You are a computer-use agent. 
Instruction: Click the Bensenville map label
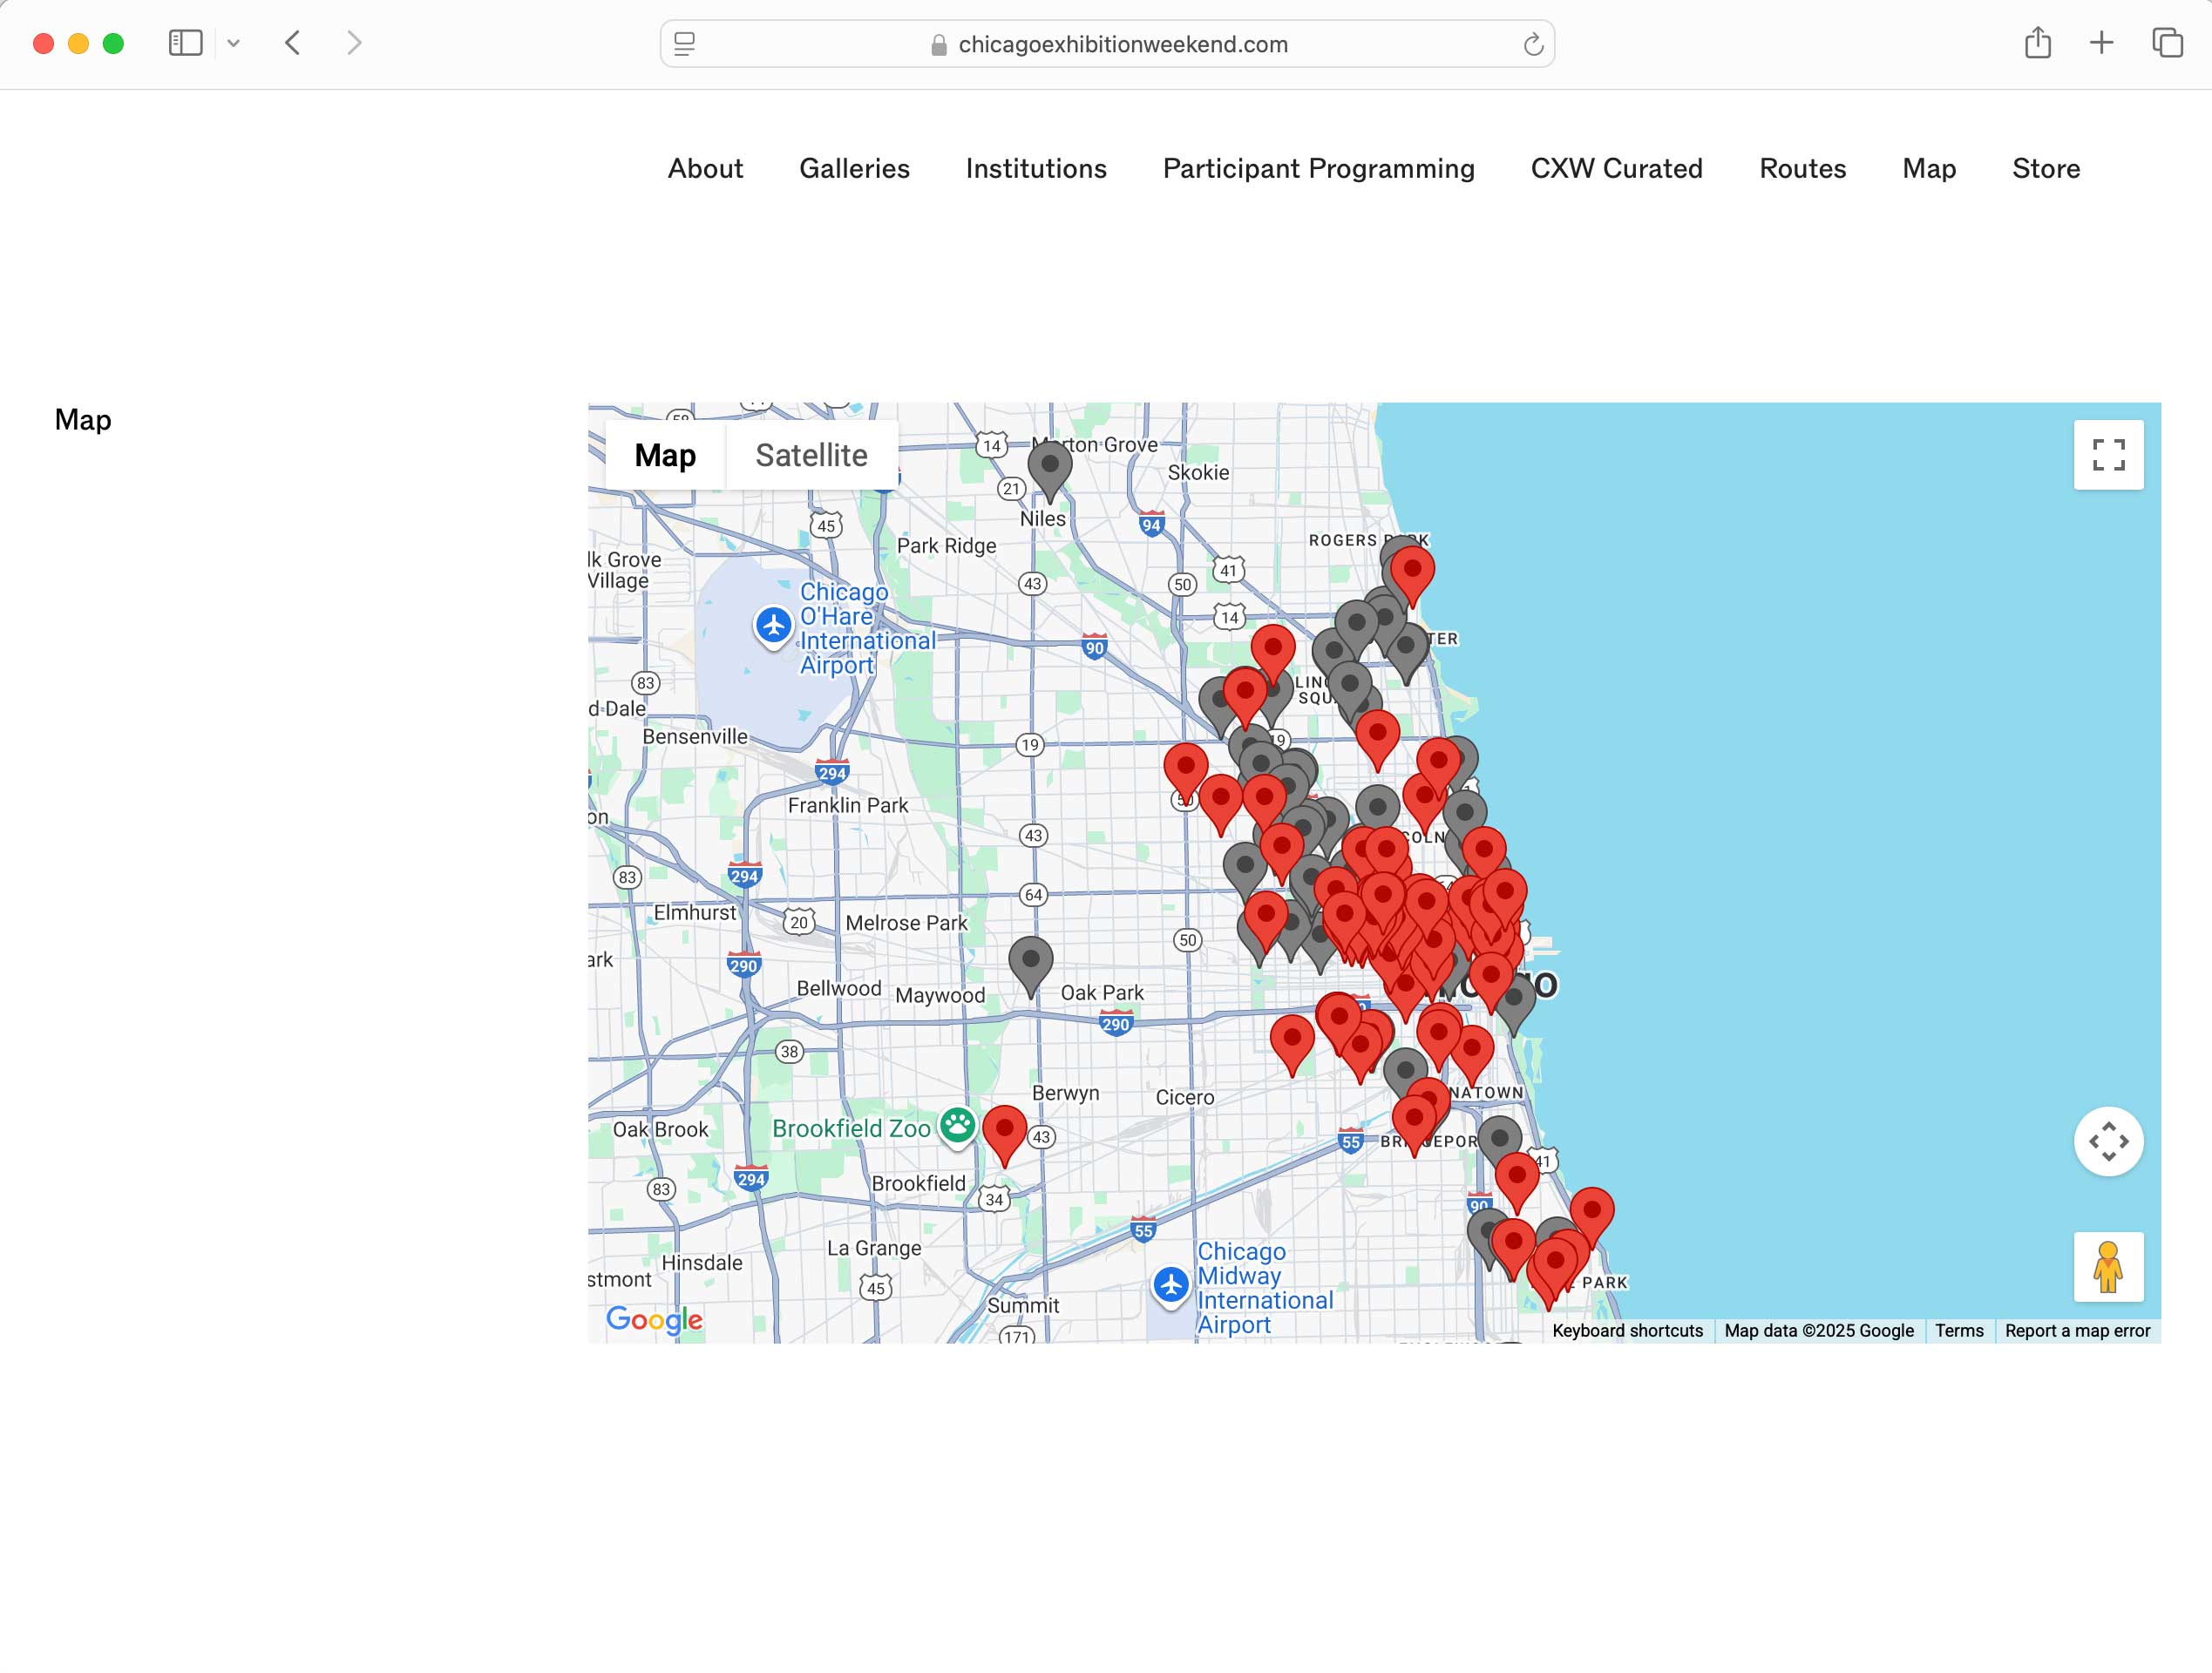pyautogui.click(x=695, y=736)
